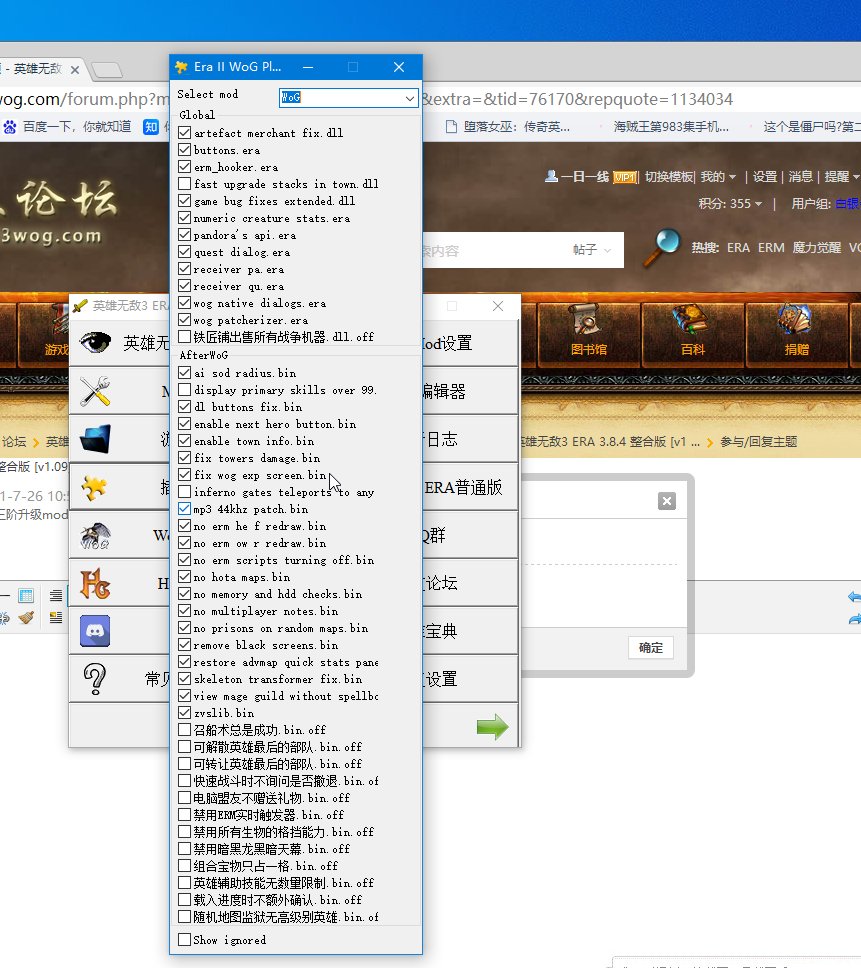Click the magnifying glass search icon on forum

661,248
